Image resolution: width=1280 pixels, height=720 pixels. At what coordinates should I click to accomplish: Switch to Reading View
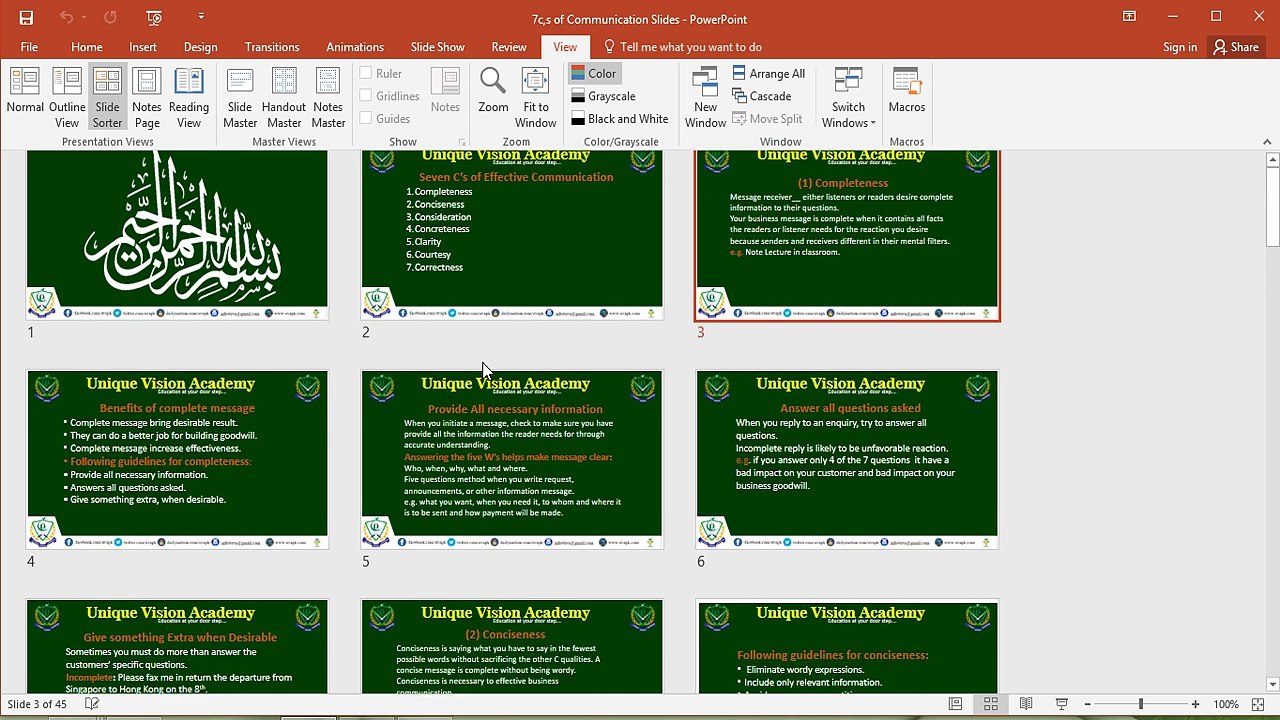coord(189,97)
